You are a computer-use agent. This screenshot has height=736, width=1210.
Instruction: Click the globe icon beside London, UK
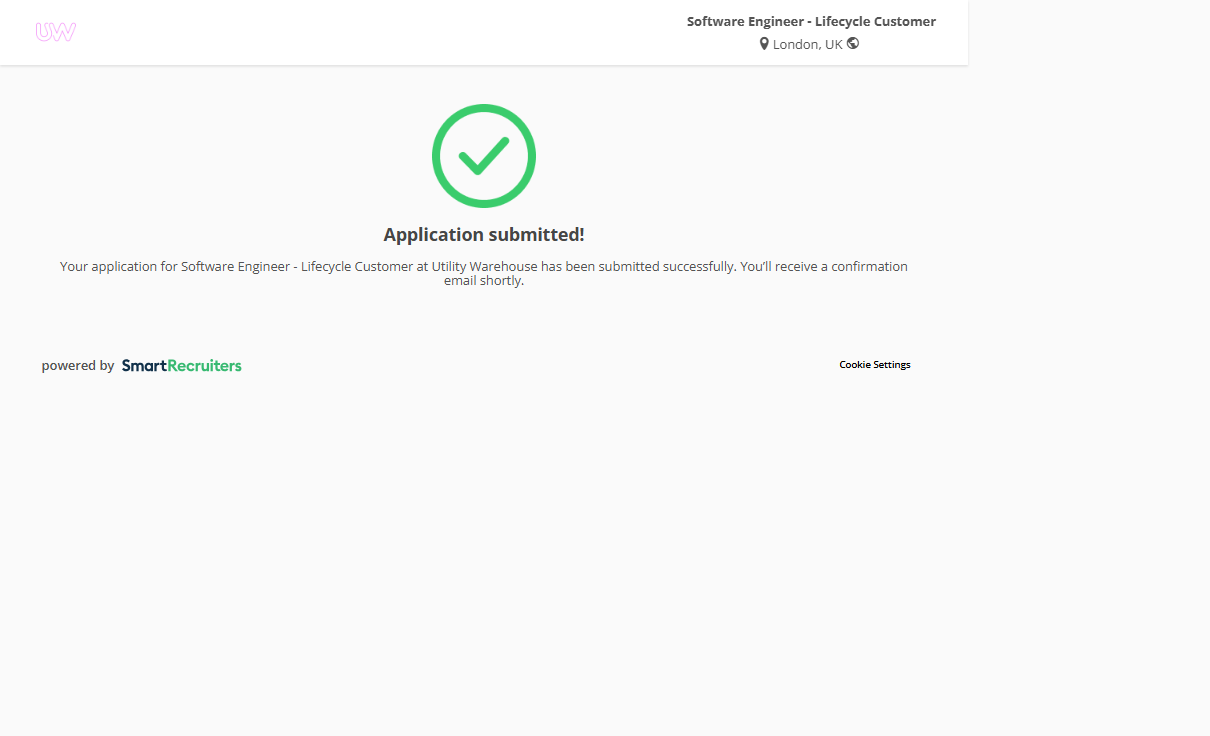(x=853, y=43)
